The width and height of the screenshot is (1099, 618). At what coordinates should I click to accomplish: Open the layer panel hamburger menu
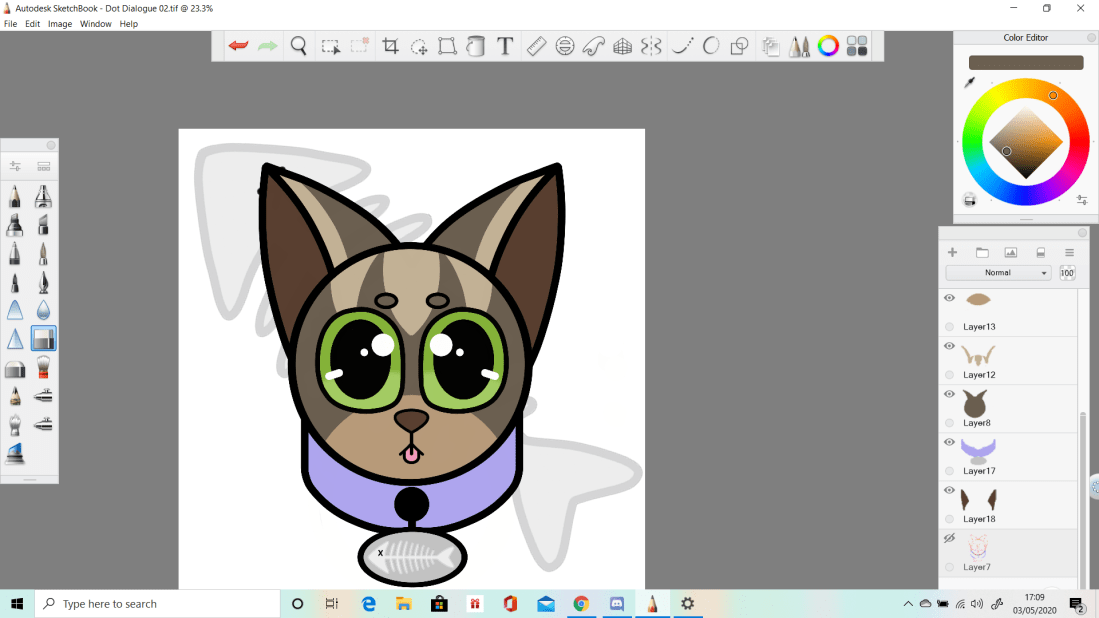pyautogui.click(x=1069, y=253)
